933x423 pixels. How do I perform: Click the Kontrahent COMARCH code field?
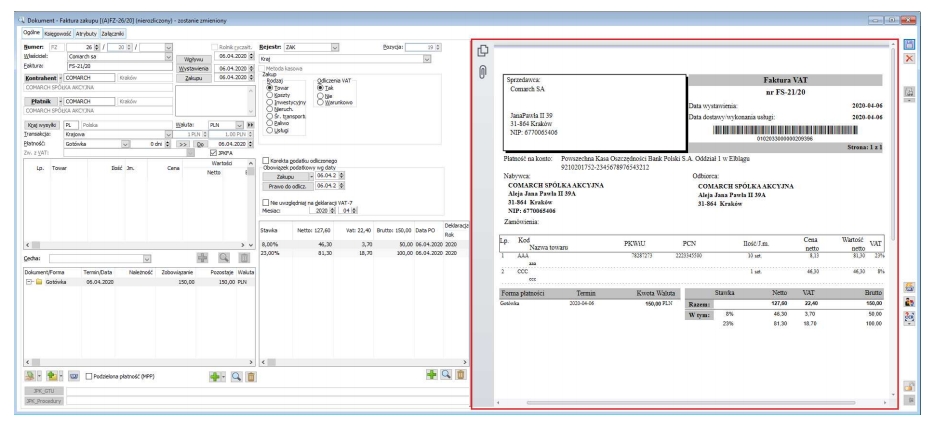[89, 78]
